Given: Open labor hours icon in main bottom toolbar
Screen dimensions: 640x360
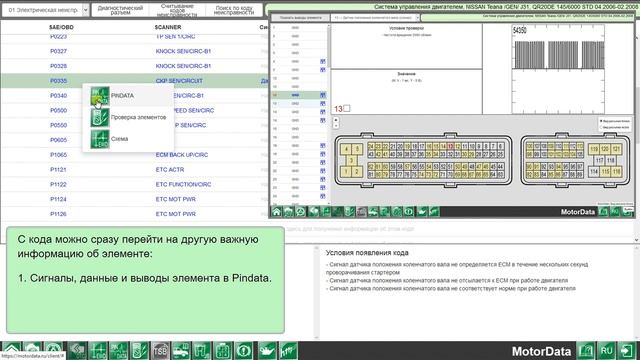Looking at the screenshot, I should (288, 351).
